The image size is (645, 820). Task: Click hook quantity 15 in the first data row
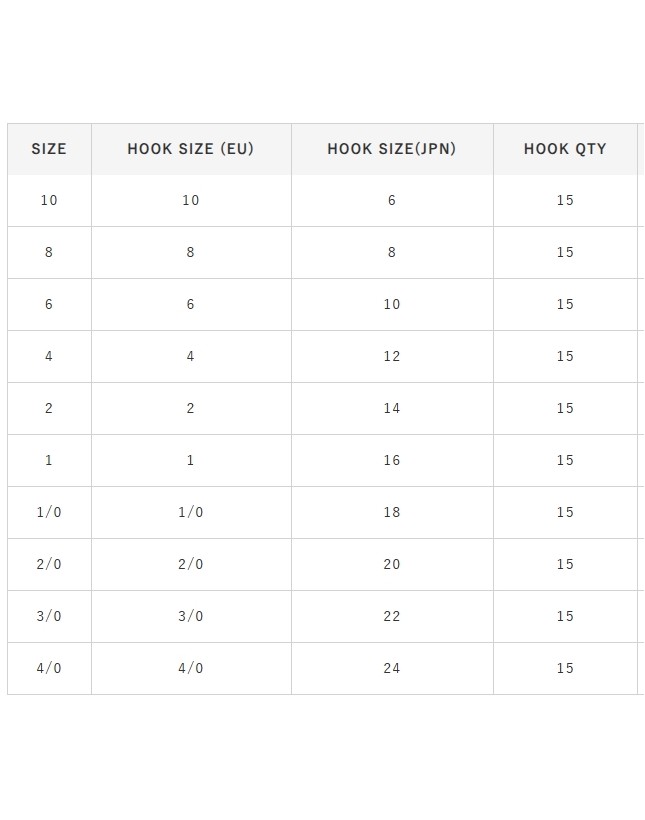(565, 200)
